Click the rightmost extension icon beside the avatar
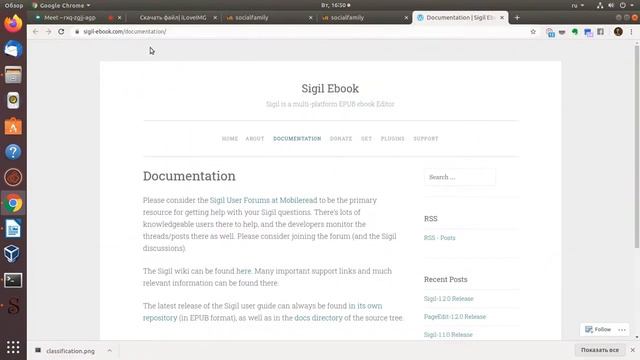The image size is (640, 360). coord(600,31)
